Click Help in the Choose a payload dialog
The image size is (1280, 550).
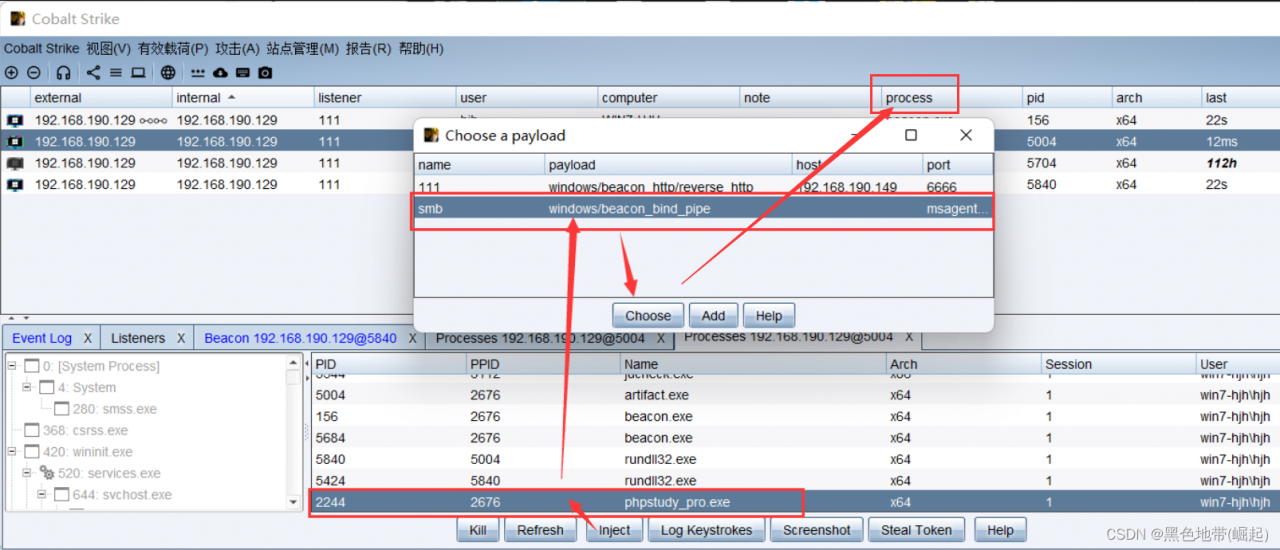769,315
